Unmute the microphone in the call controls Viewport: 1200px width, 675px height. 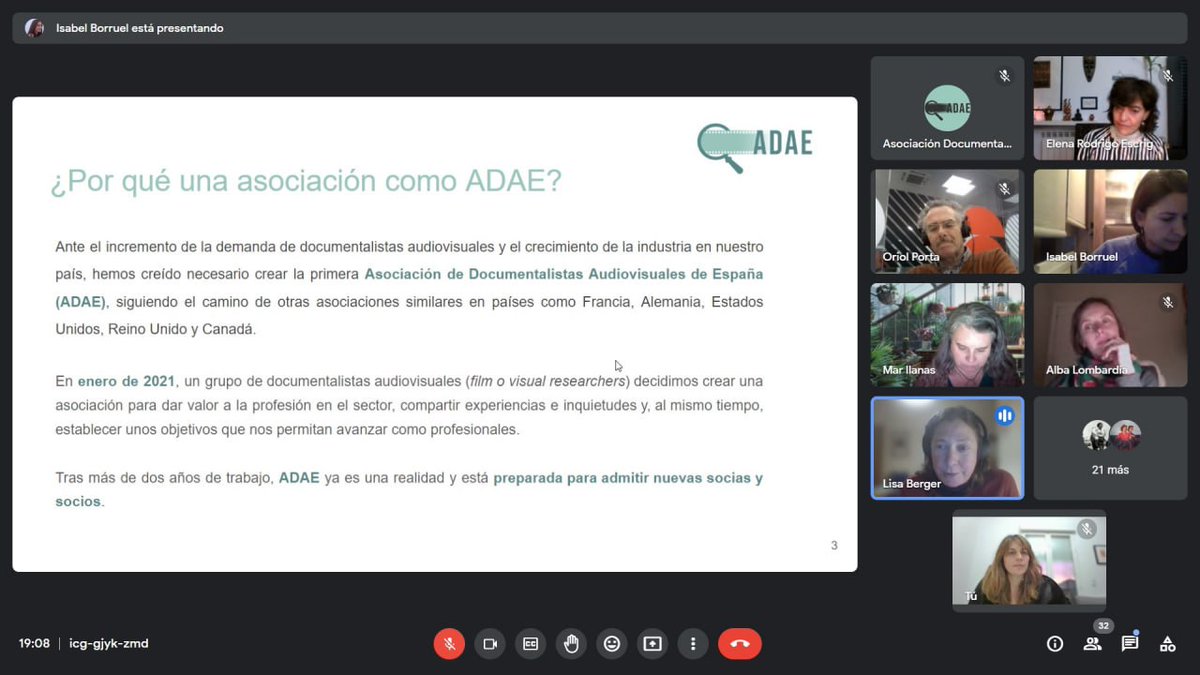tap(449, 644)
